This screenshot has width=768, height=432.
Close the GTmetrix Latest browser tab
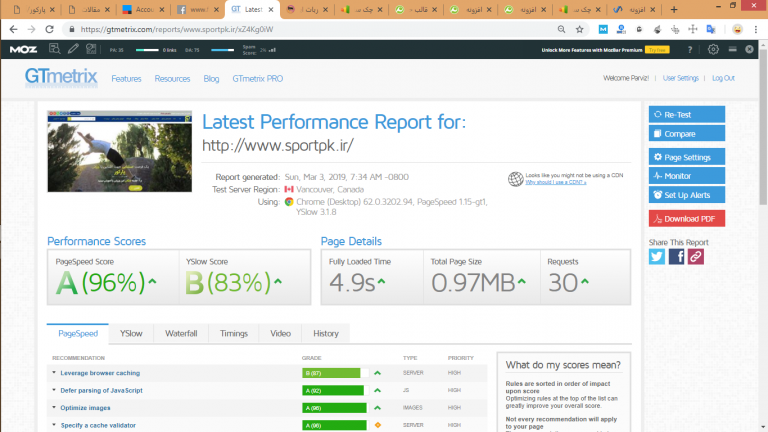tap(270, 9)
